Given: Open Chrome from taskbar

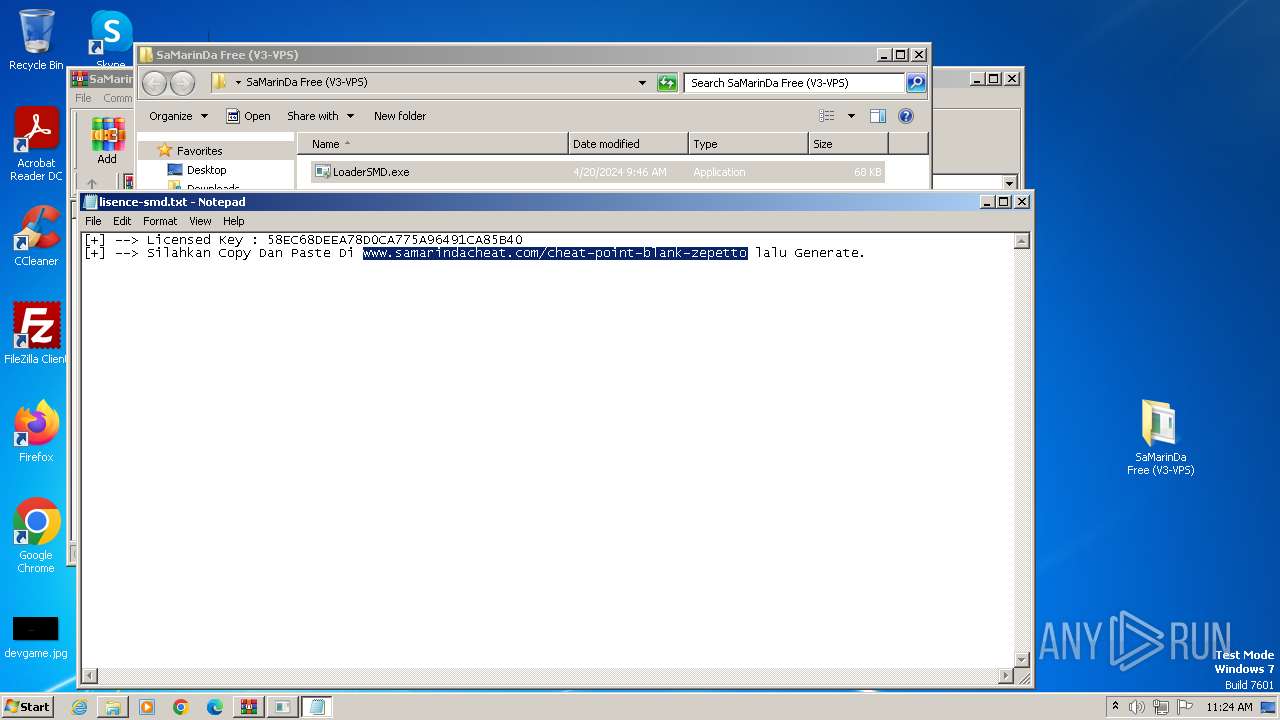Looking at the screenshot, I should pos(181,707).
